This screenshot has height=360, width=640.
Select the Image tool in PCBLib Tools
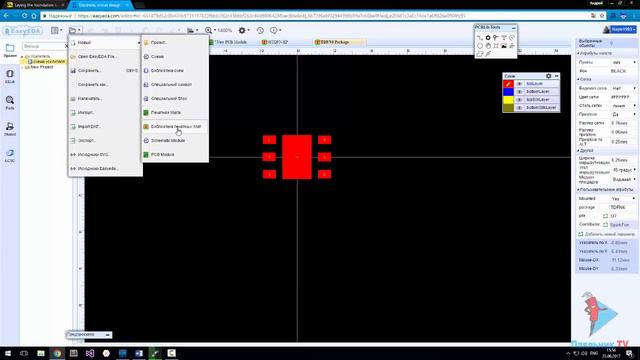pyautogui.click(x=504, y=46)
